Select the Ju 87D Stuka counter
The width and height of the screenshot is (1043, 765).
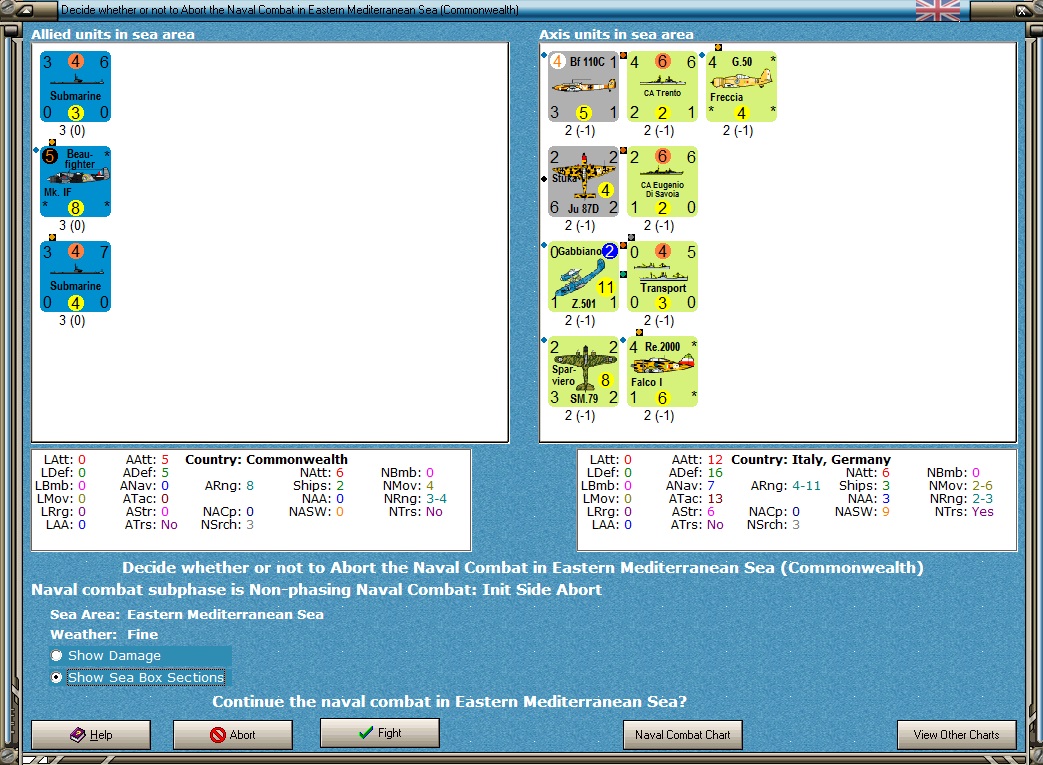tap(583, 182)
